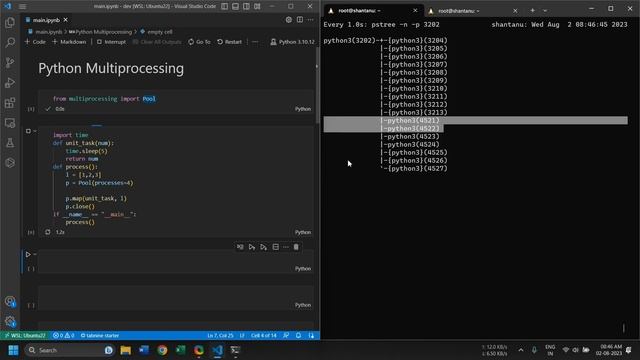Open the Terminal app from the taskbar
Image resolution: width=640 pixels, height=360 pixels.
coord(235,350)
